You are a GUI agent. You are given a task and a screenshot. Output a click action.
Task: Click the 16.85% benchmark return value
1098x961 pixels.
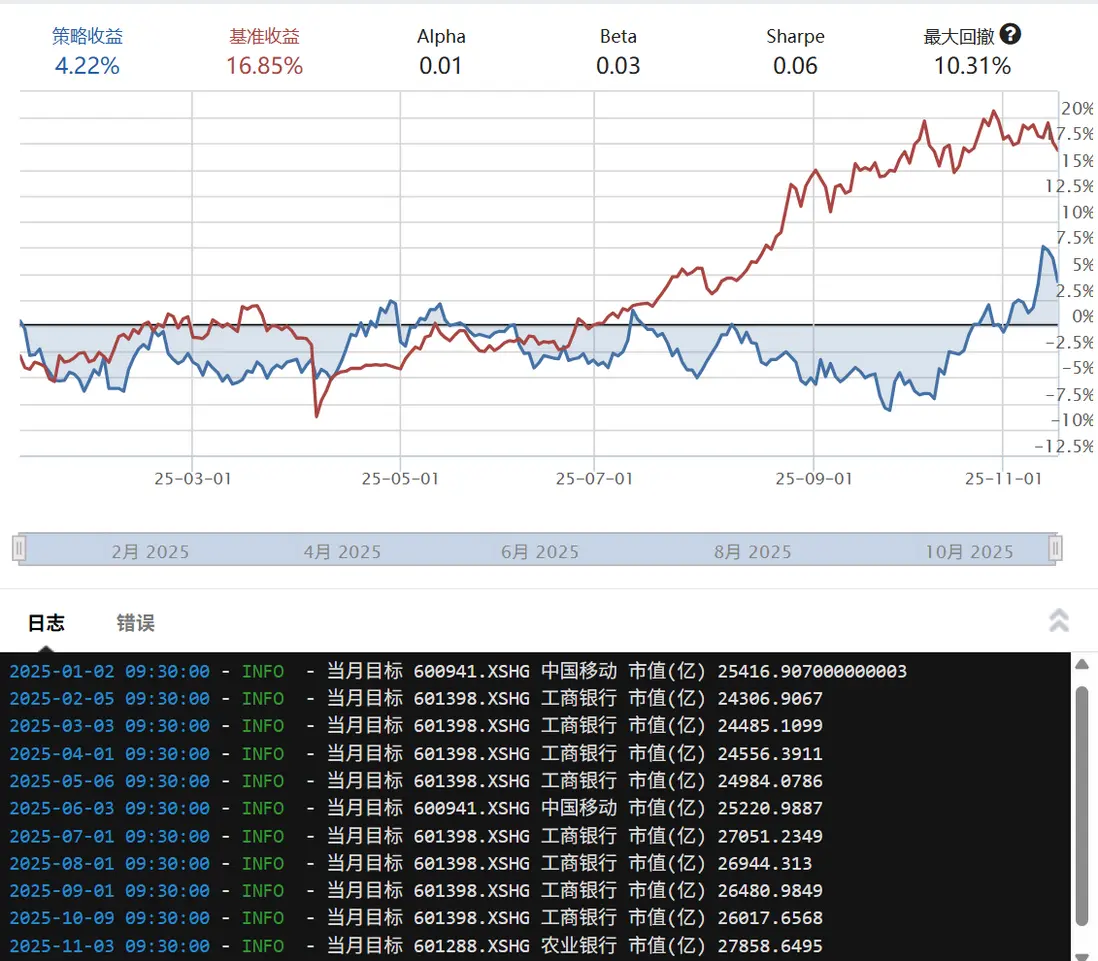tap(264, 67)
